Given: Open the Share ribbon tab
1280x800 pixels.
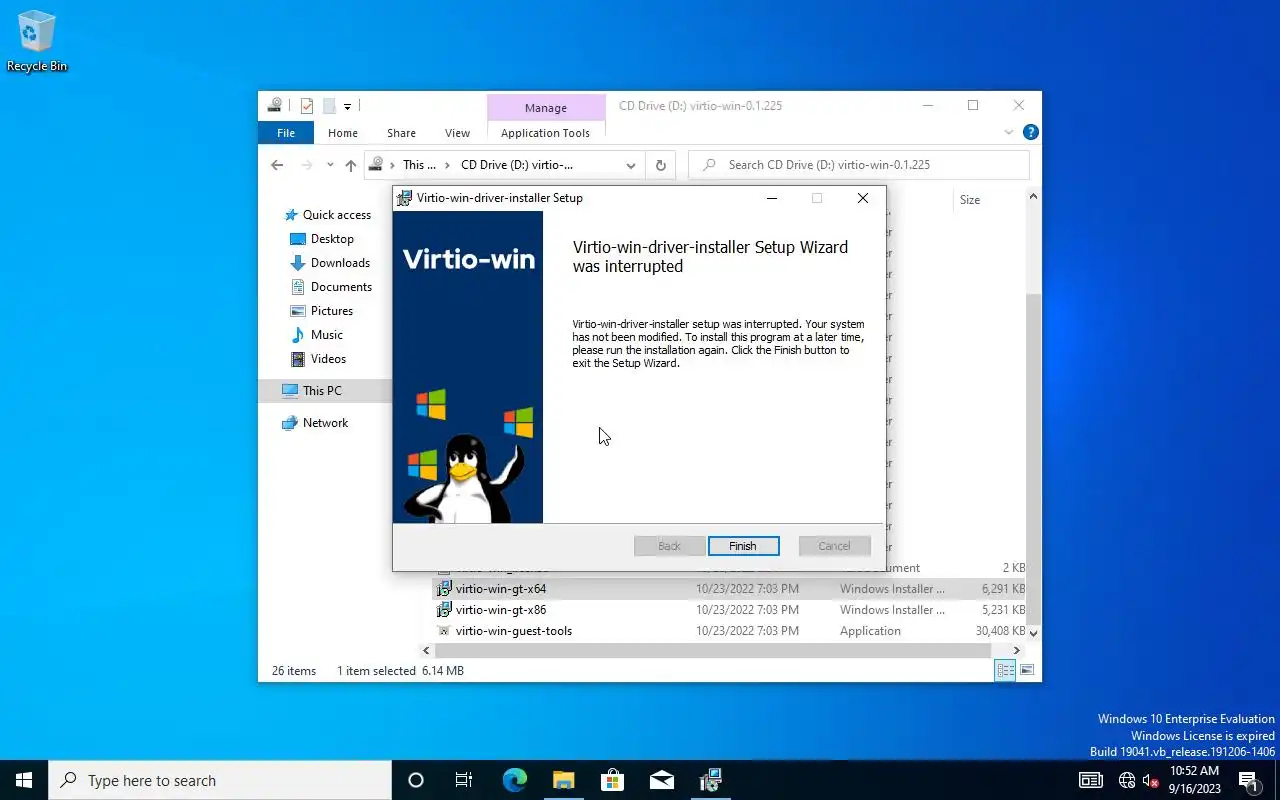Looking at the screenshot, I should pos(401,133).
